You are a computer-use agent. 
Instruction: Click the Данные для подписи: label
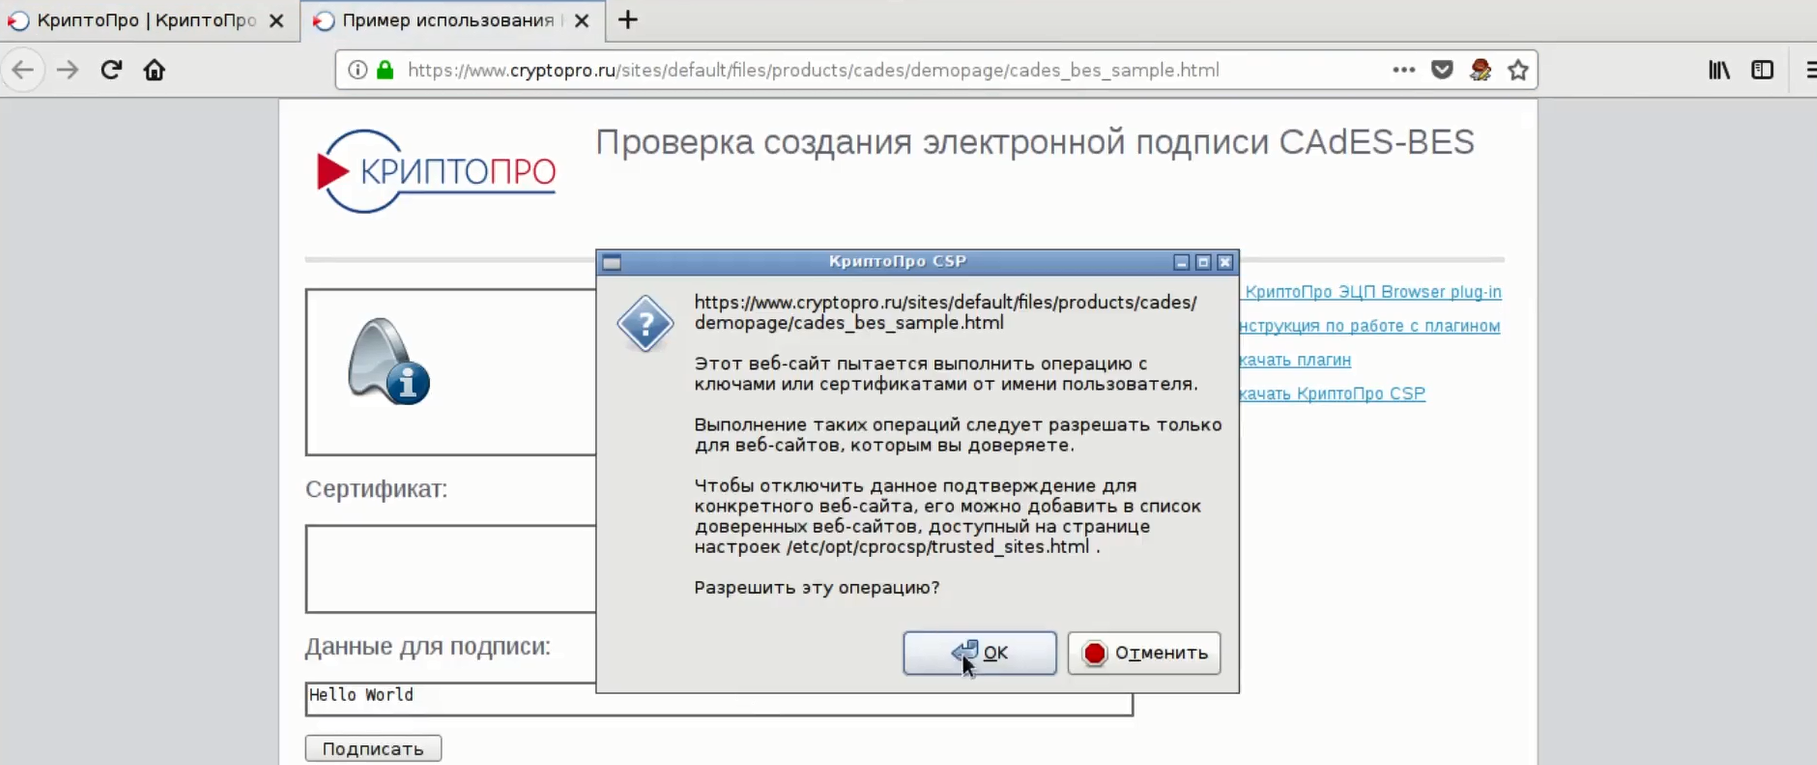coord(428,647)
